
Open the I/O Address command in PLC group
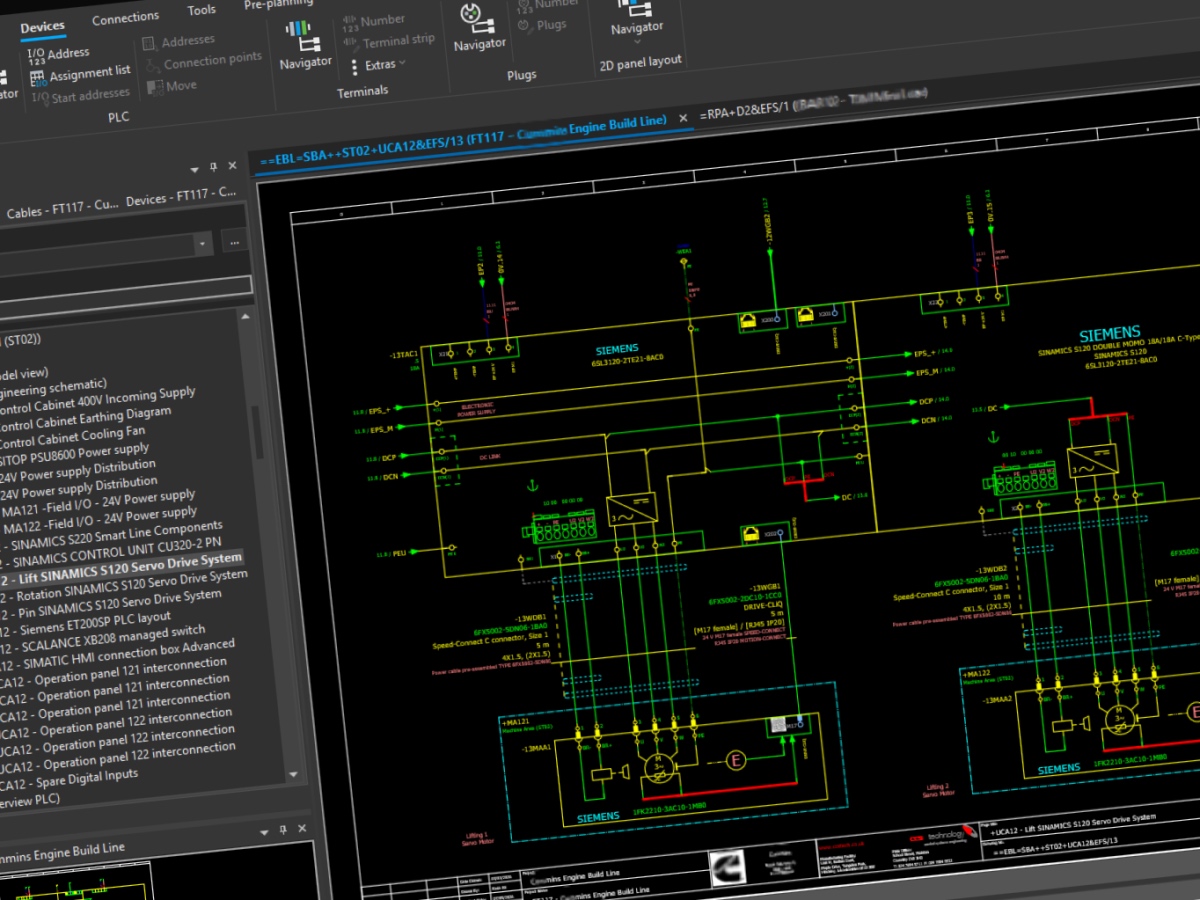[x=58, y=53]
